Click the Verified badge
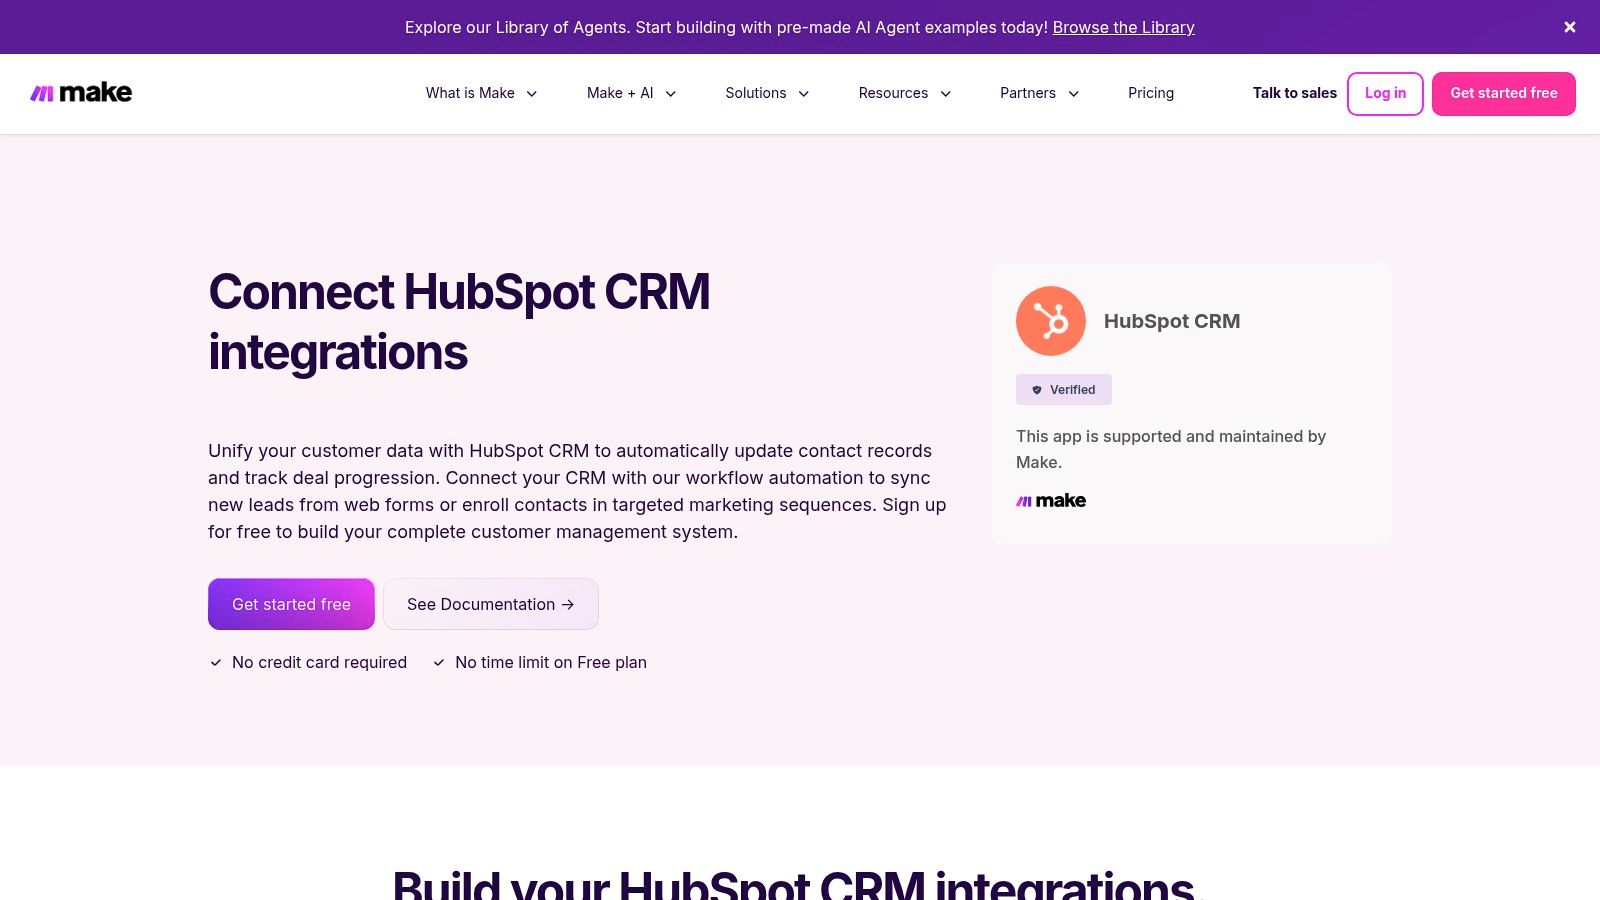 coord(1063,389)
